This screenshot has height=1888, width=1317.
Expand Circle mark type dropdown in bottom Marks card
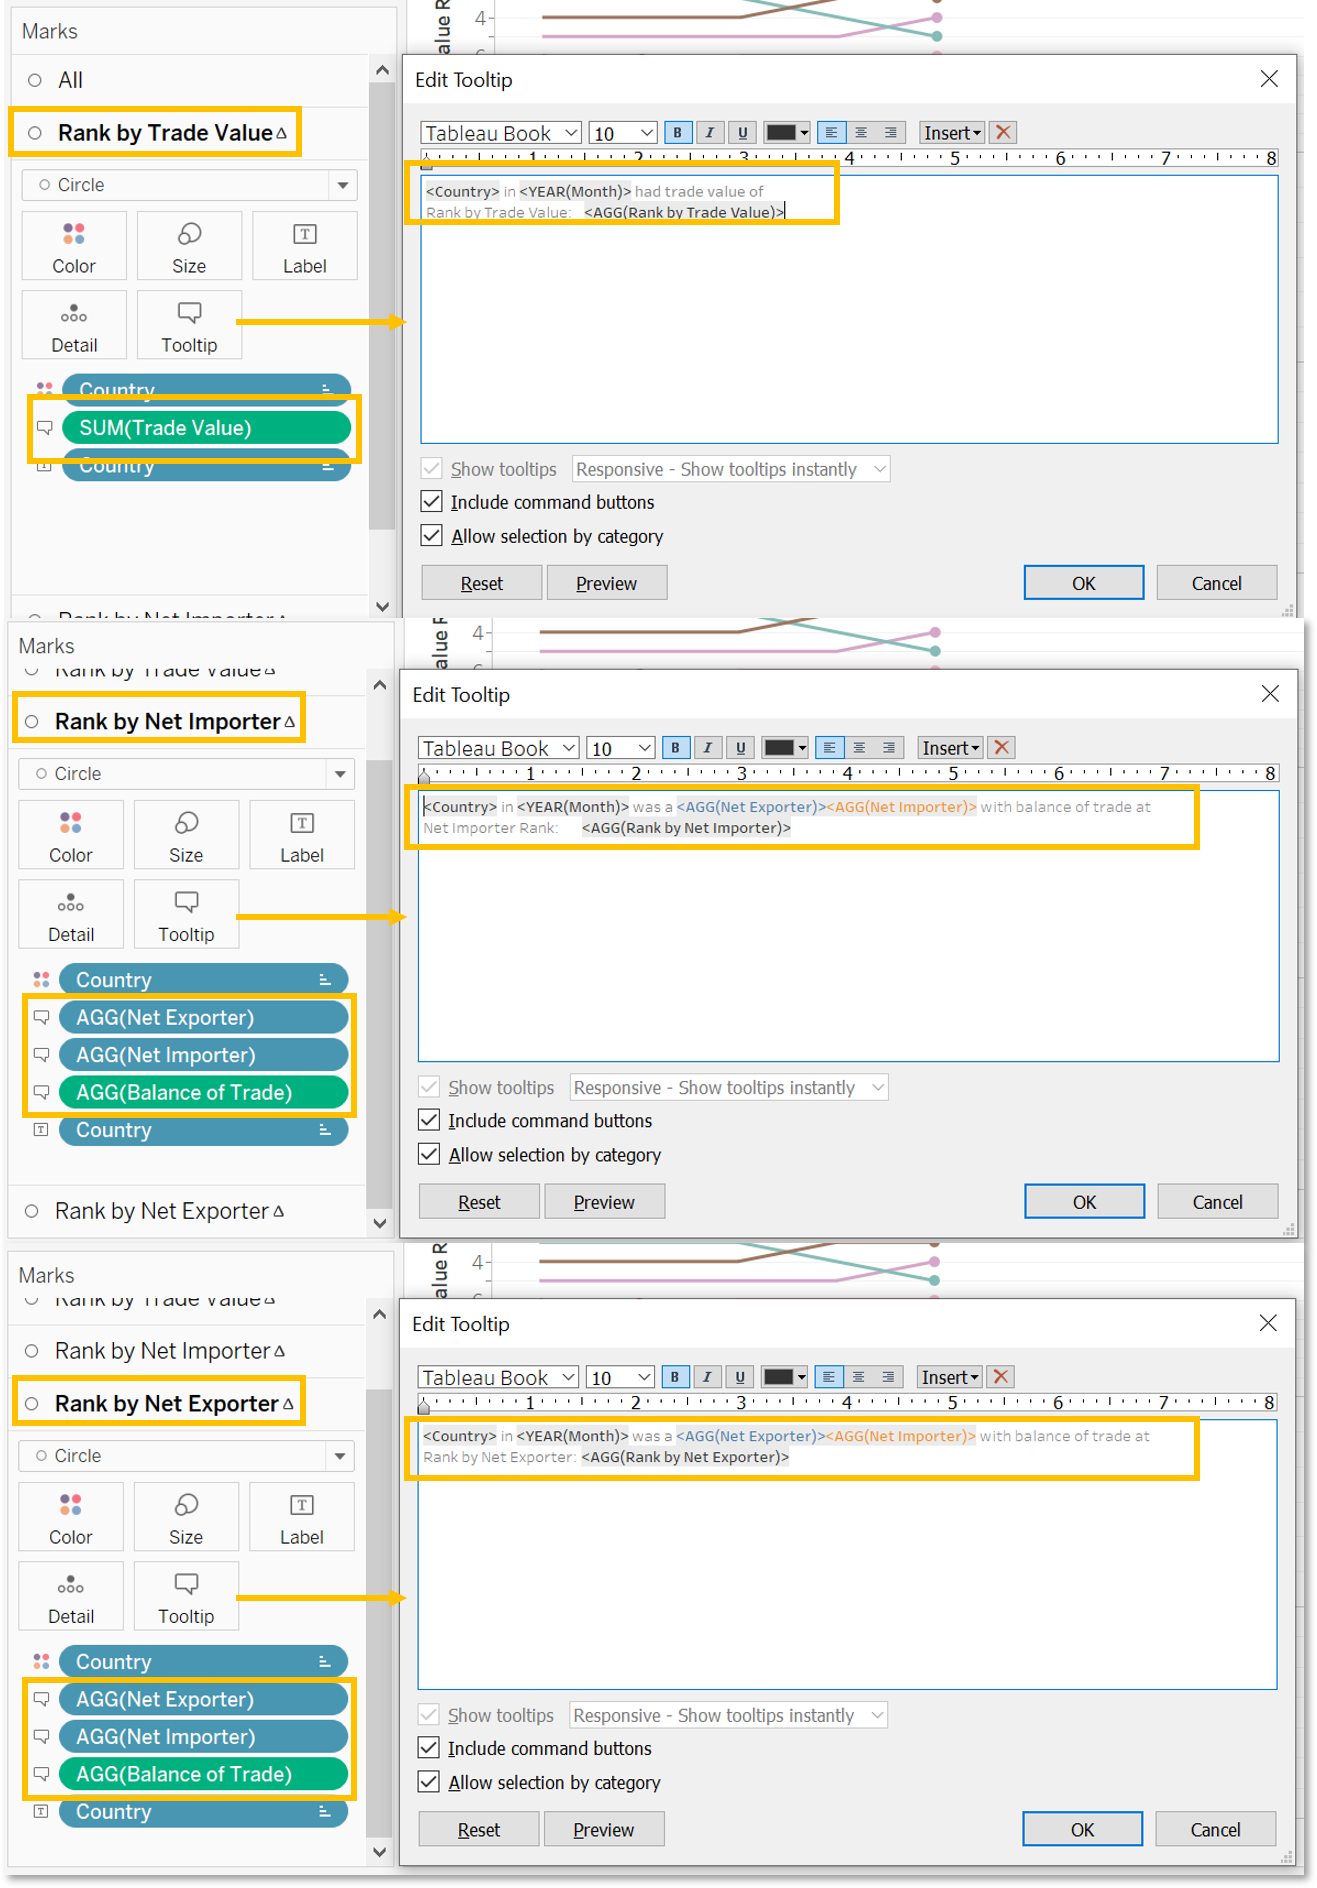[x=340, y=1456]
